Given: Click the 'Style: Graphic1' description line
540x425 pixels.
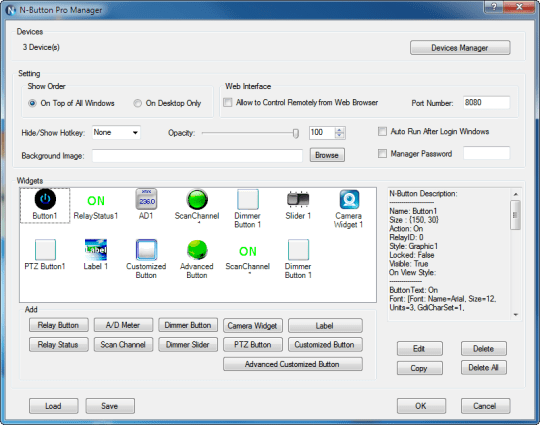Looking at the screenshot, I should point(413,246).
